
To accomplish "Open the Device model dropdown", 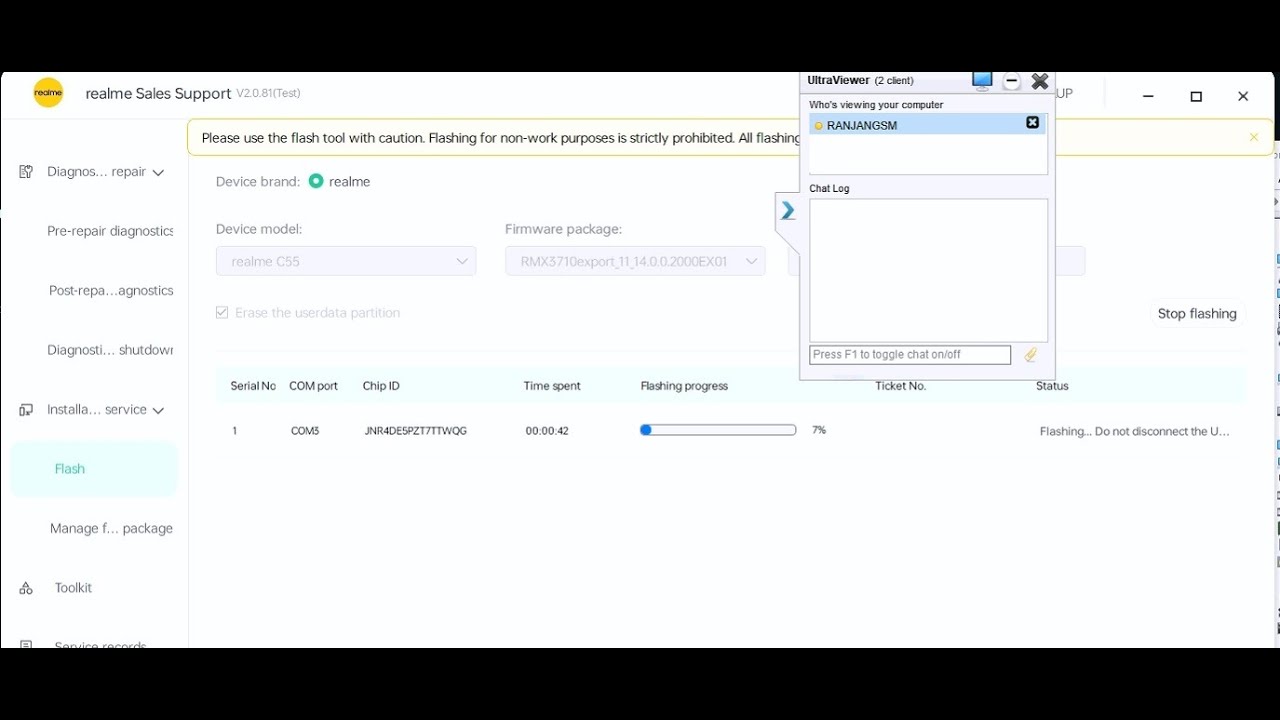I will point(346,261).
